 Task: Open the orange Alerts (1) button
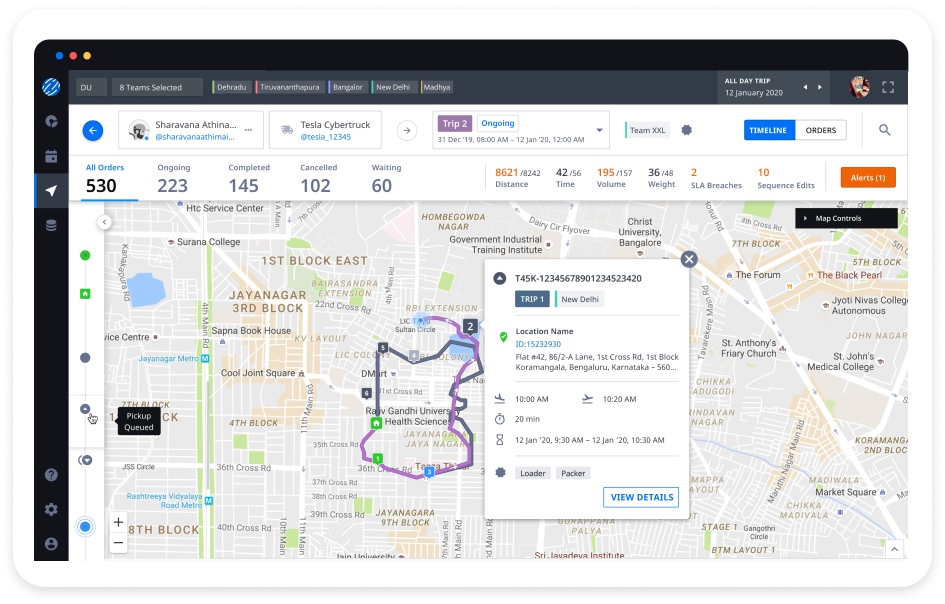[x=867, y=178]
